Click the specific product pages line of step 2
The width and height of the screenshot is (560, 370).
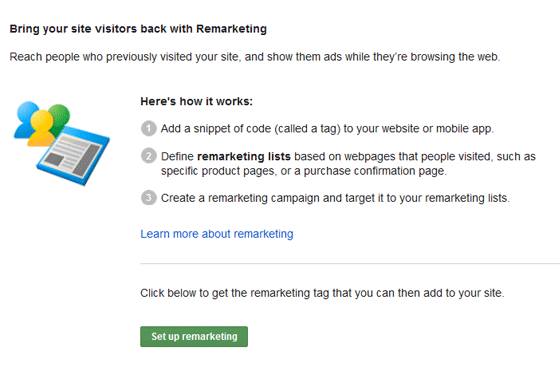pyautogui.click(x=304, y=171)
